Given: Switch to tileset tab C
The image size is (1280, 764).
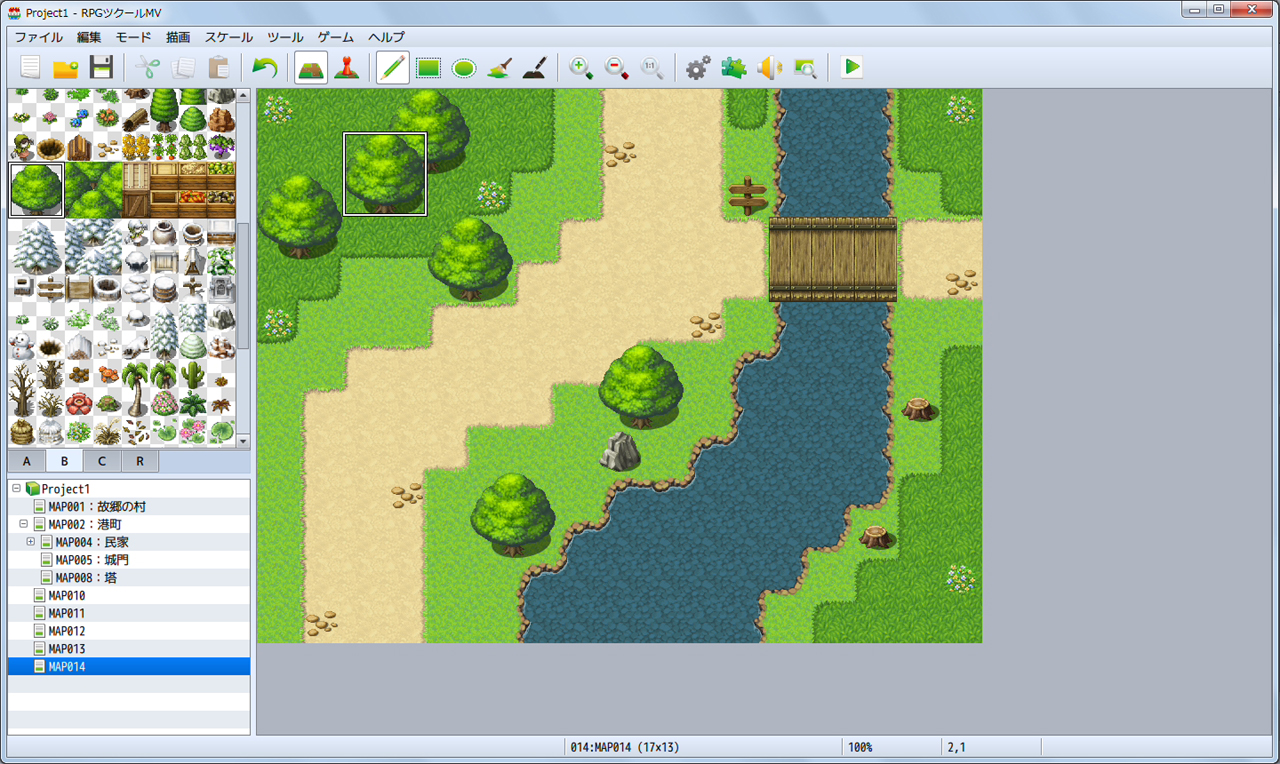Looking at the screenshot, I should (102, 461).
